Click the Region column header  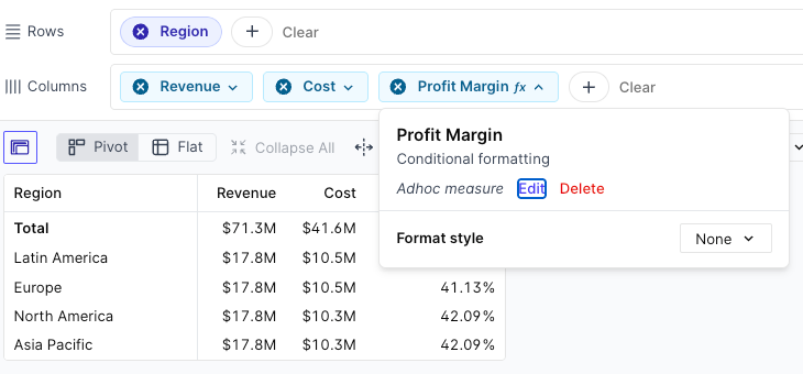[37, 193]
